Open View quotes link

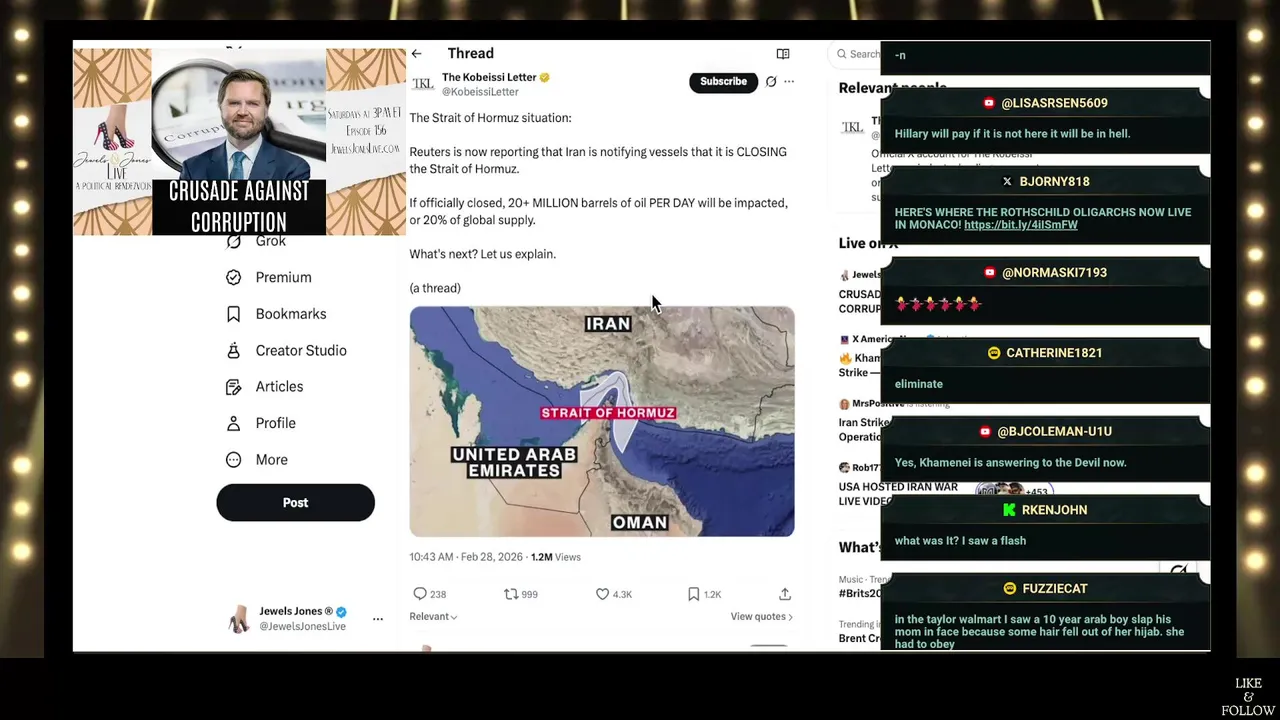pos(761,617)
